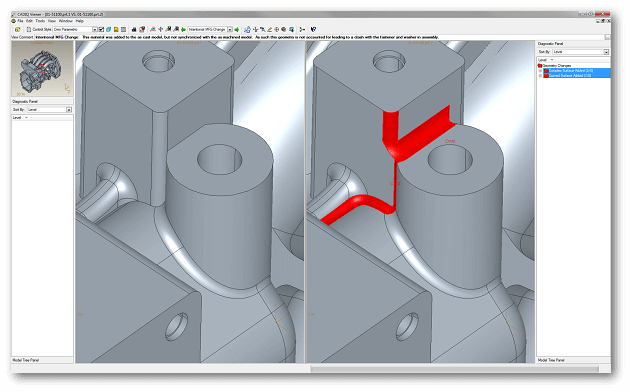The image size is (630, 392).
Task: Toggle the red Geometry Changes marker
Action: (x=540, y=65)
